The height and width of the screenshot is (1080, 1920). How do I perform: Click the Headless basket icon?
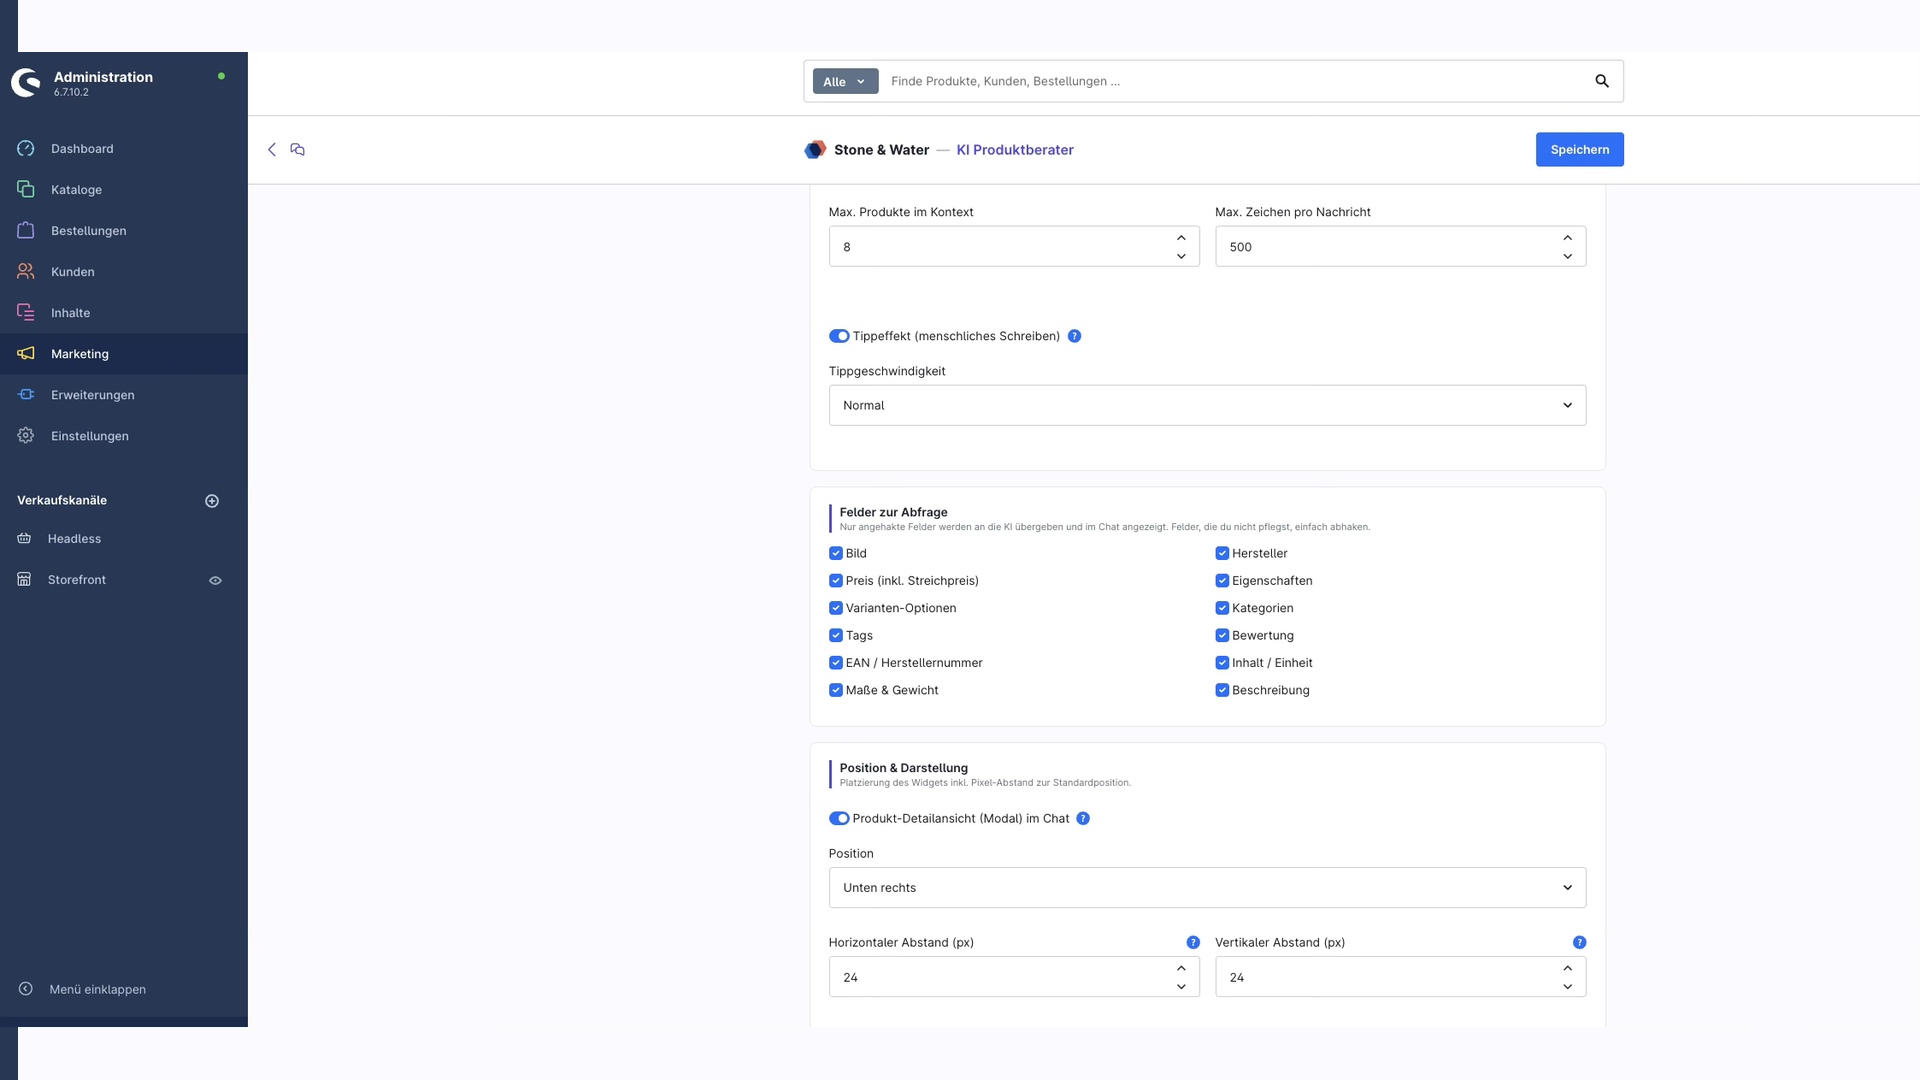(24, 539)
